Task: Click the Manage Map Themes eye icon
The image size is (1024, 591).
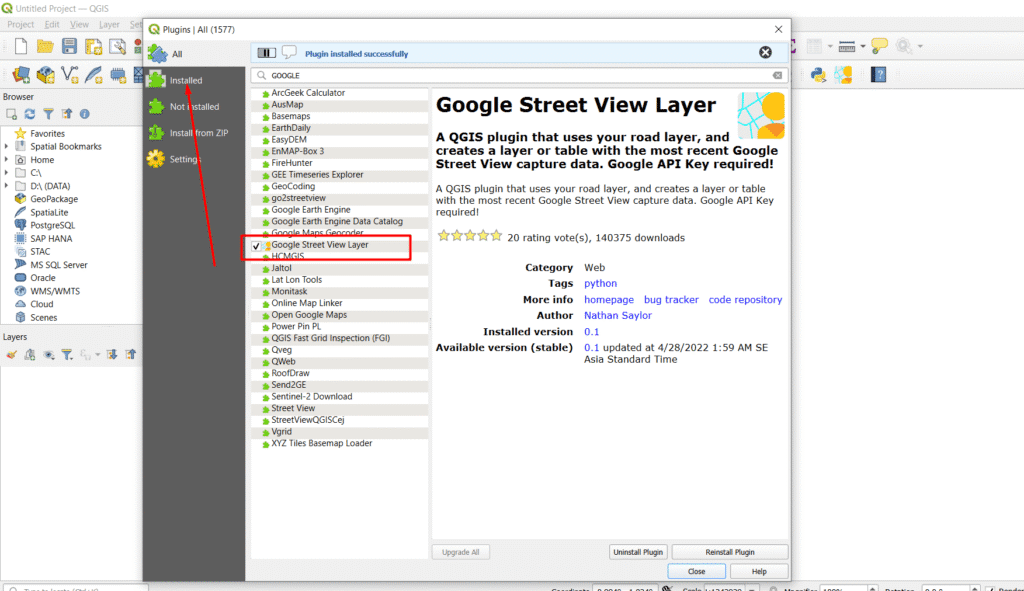Action: click(48, 355)
